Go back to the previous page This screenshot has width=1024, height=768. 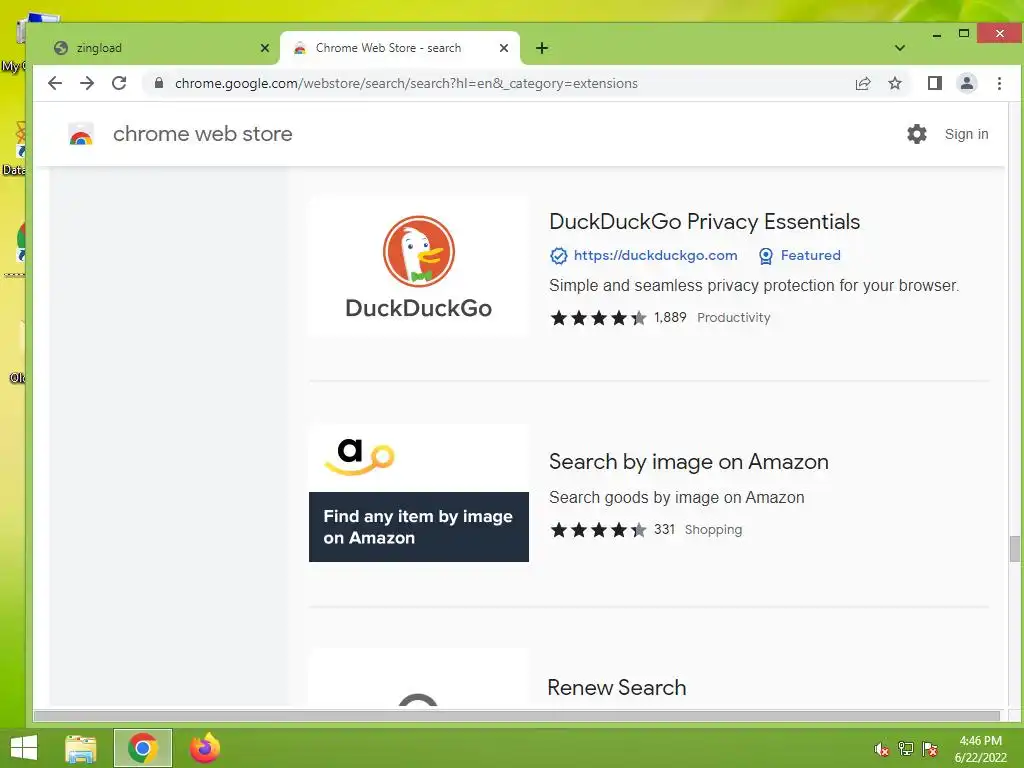55,83
